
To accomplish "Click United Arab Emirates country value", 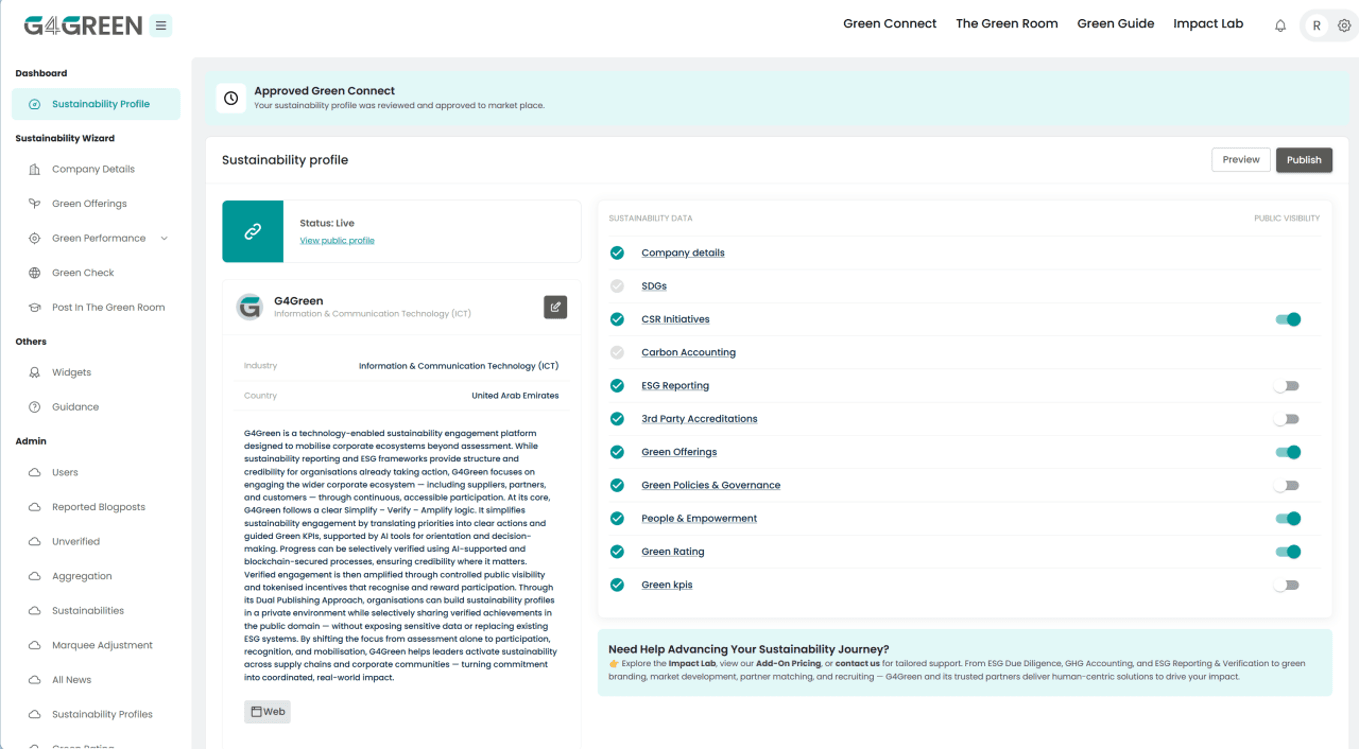I will [515, 396].
